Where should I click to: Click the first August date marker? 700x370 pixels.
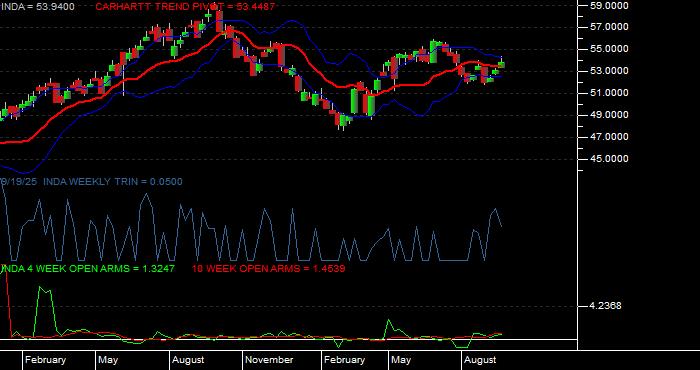tap(188, 360)
